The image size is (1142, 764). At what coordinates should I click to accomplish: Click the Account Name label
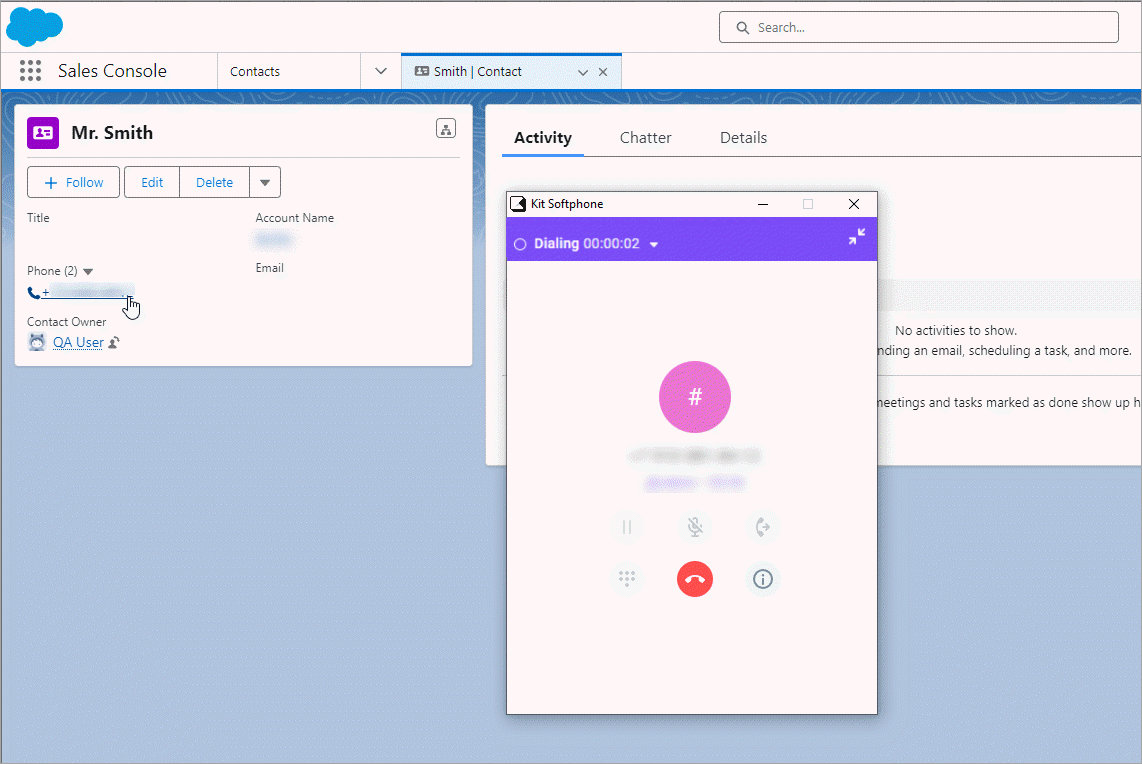click(x=294, y=218)
